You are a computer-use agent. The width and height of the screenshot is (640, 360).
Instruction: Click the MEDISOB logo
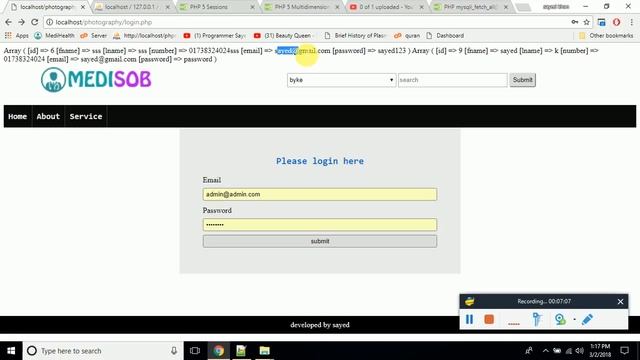click(96, 79)
